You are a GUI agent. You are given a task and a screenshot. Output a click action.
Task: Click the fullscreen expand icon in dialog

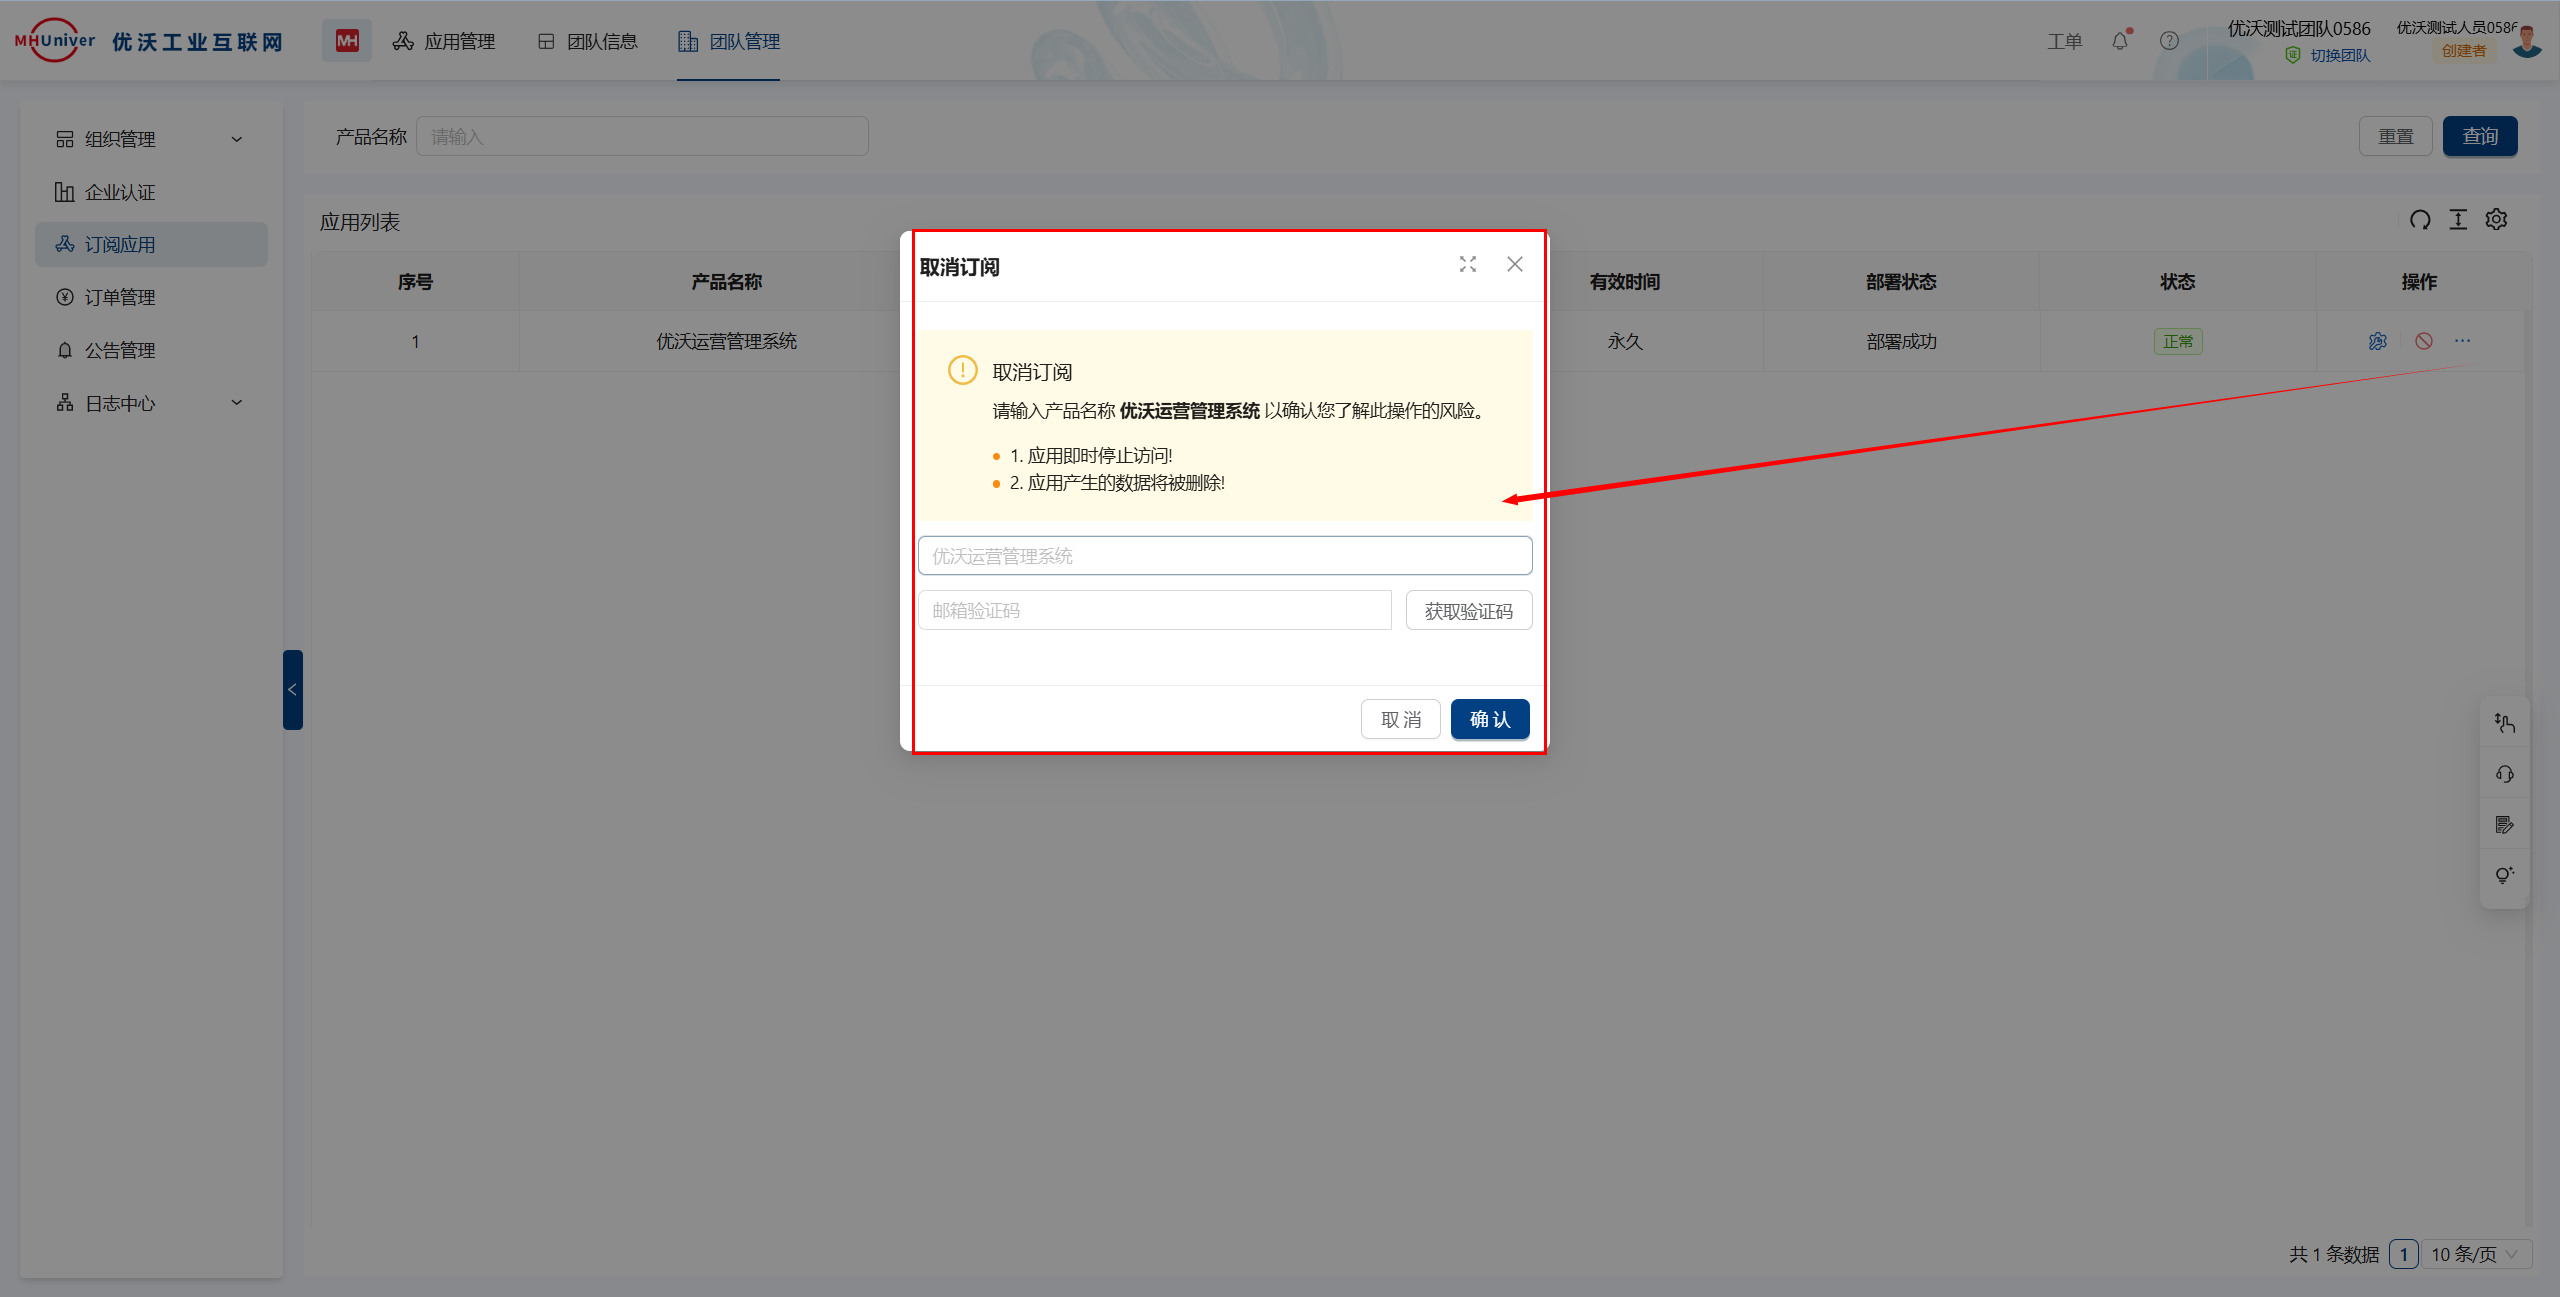click(1467, 264)
